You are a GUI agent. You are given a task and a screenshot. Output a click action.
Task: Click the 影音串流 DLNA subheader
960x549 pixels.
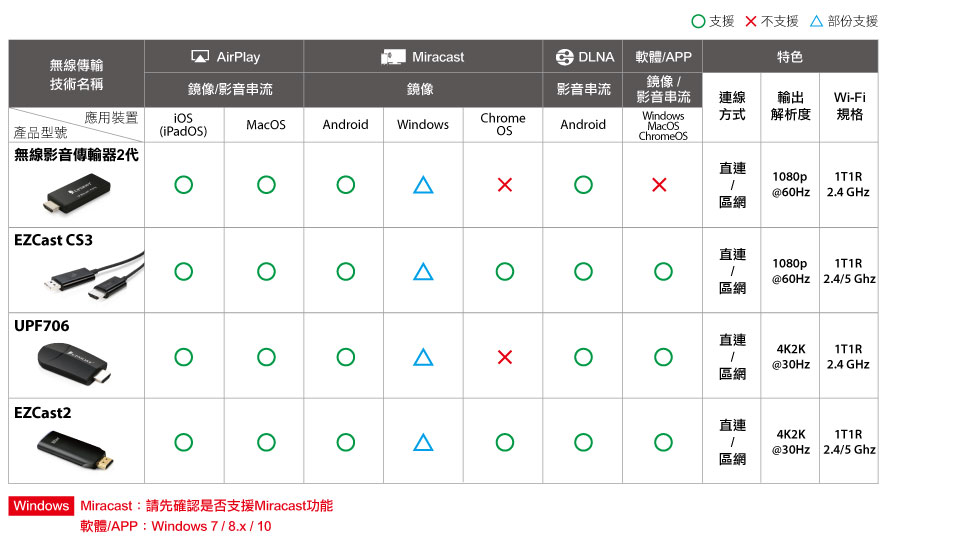point(583,89)
